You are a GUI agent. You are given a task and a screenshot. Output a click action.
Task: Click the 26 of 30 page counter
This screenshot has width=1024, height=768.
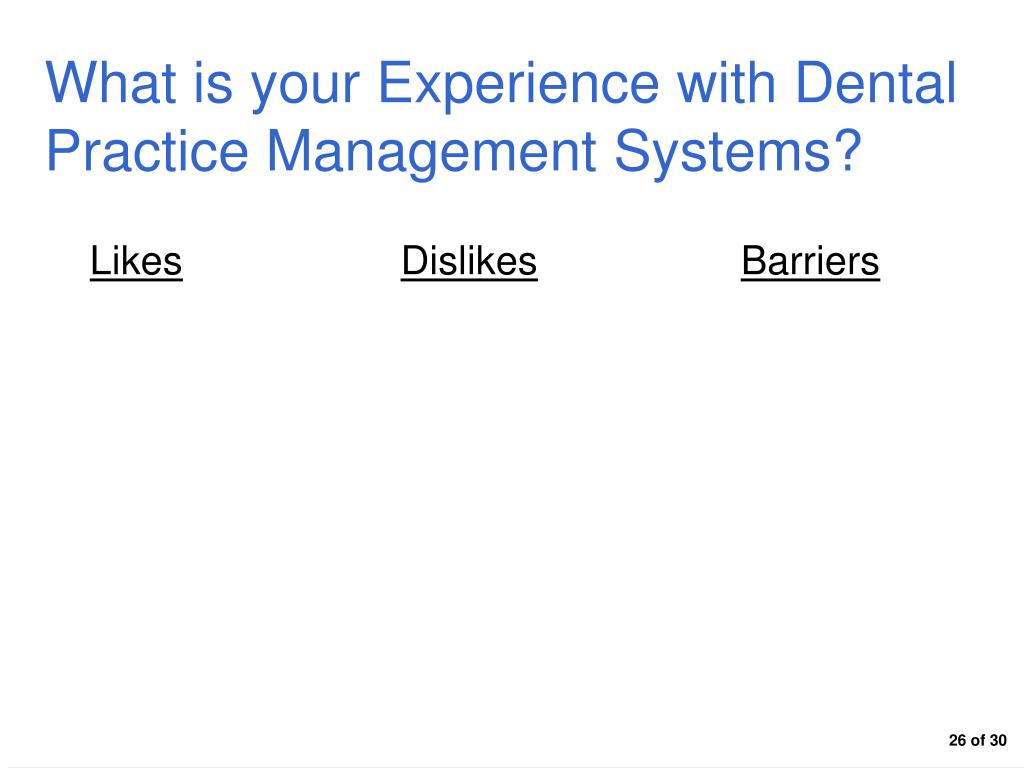(x=978, y=740)
